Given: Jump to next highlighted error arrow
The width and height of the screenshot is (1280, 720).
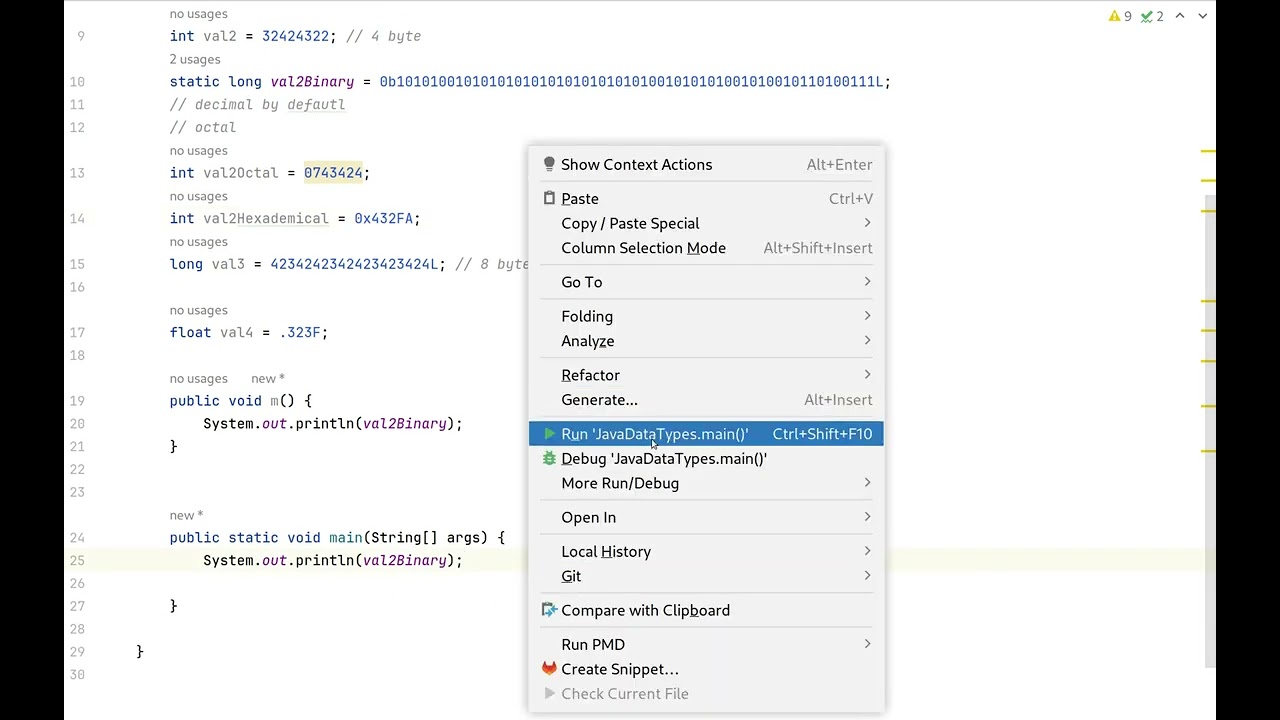Looking at the screenshot, I should tap(1202, 16).
